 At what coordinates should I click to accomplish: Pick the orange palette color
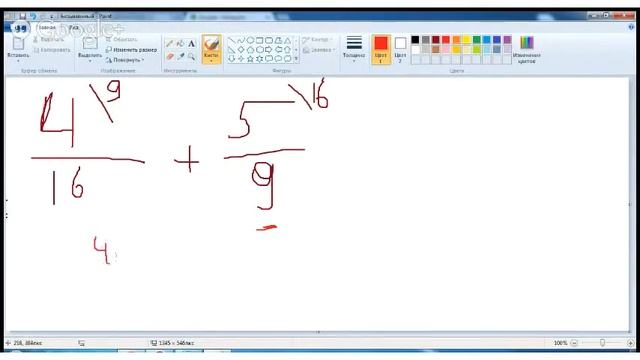[456, 40]
